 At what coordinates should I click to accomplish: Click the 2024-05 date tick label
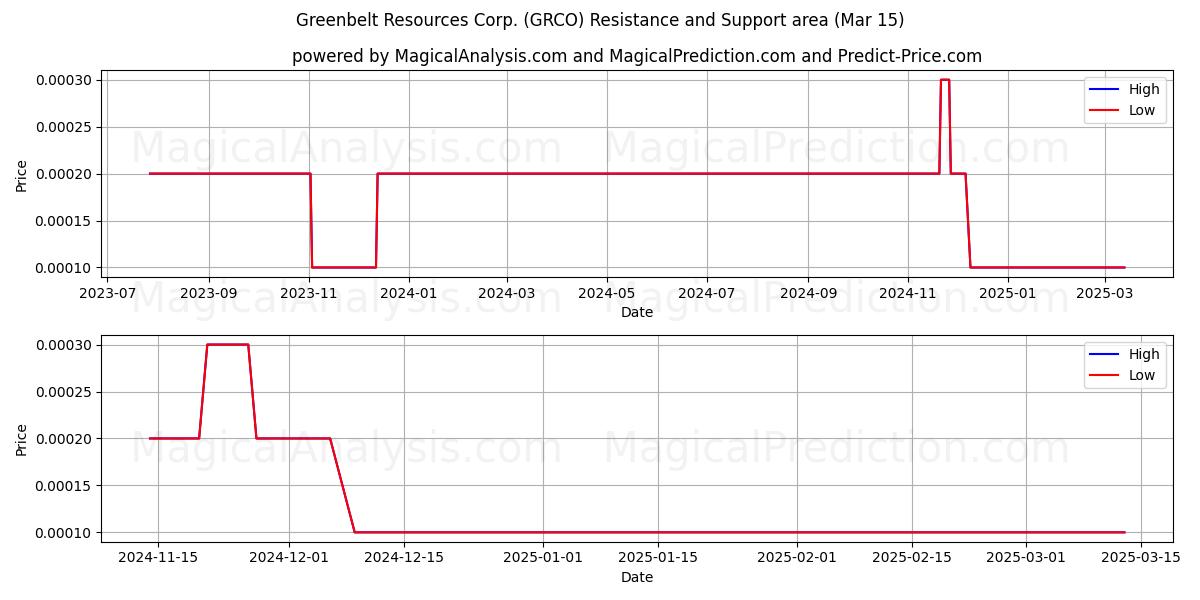click(x=607, y=294)
